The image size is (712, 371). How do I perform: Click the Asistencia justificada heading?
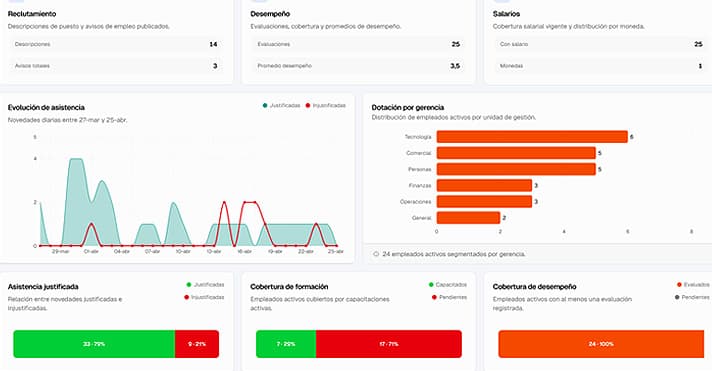(x=43, y=287)
